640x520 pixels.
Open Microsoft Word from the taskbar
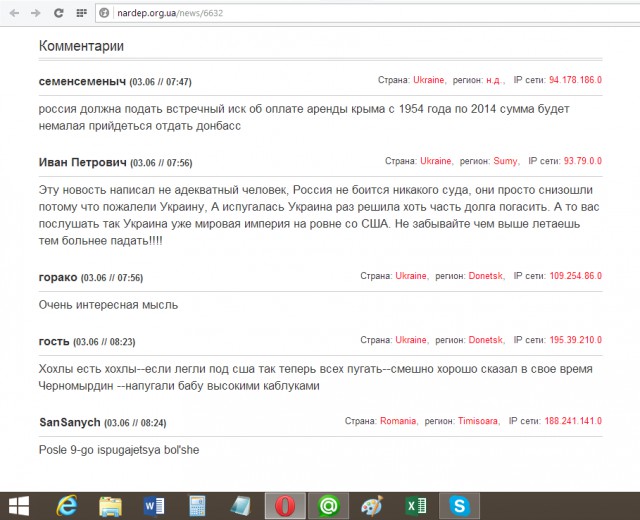coord(154,506)
